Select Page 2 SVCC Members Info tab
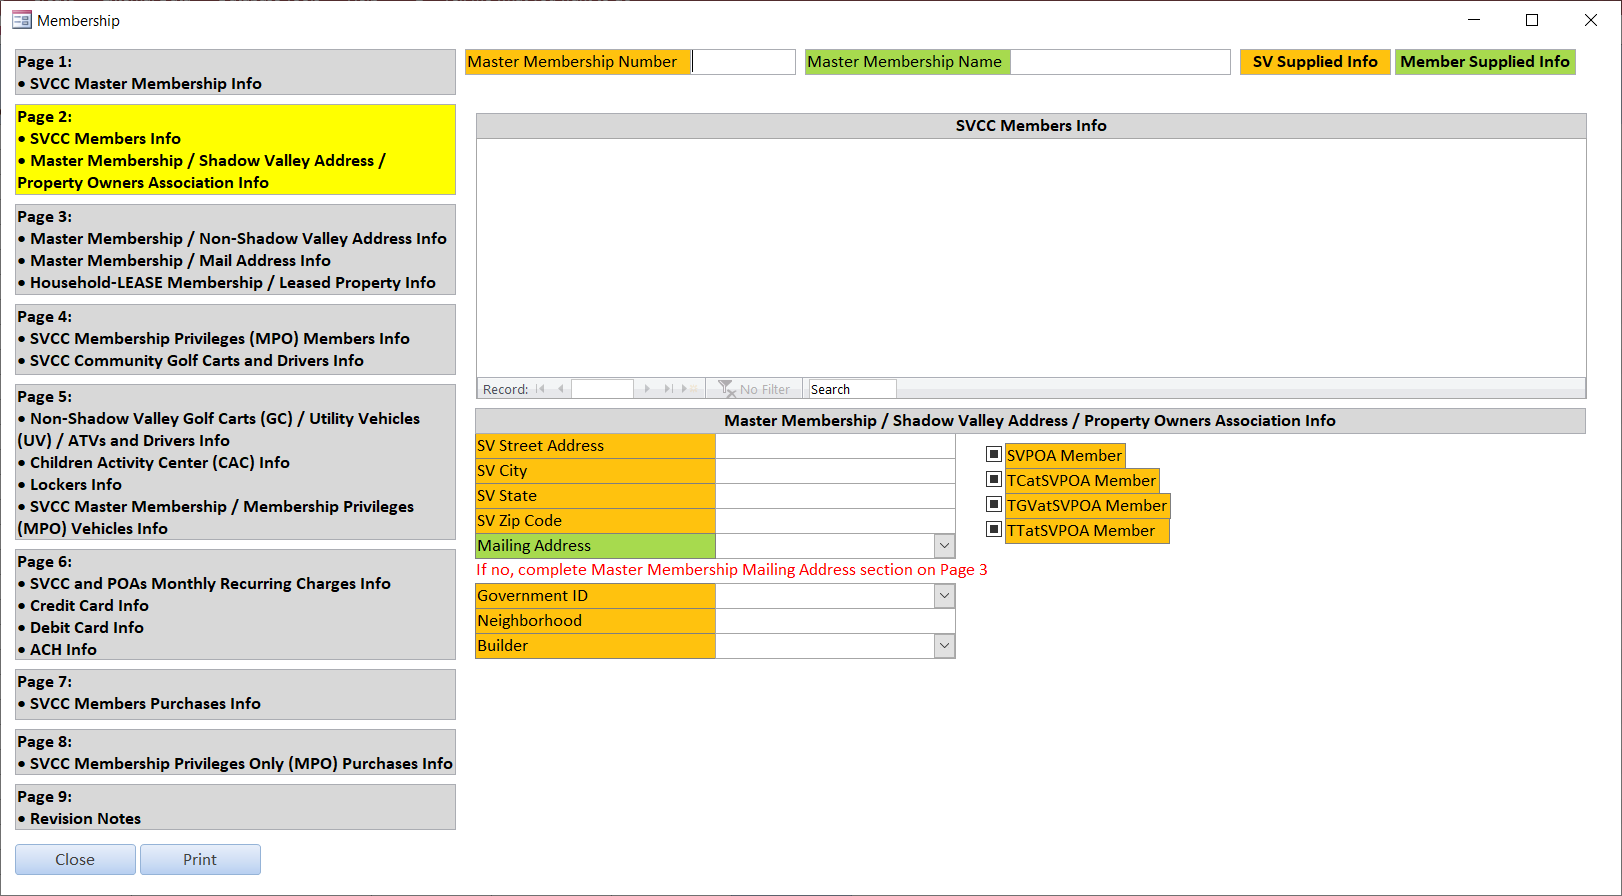 pos(235,149)
